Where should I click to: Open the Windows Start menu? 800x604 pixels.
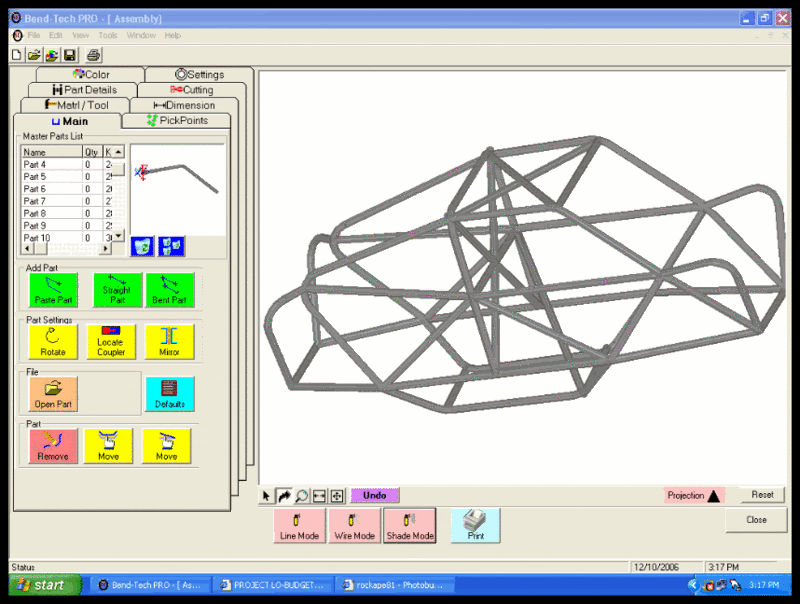click(x=45, y=585)
